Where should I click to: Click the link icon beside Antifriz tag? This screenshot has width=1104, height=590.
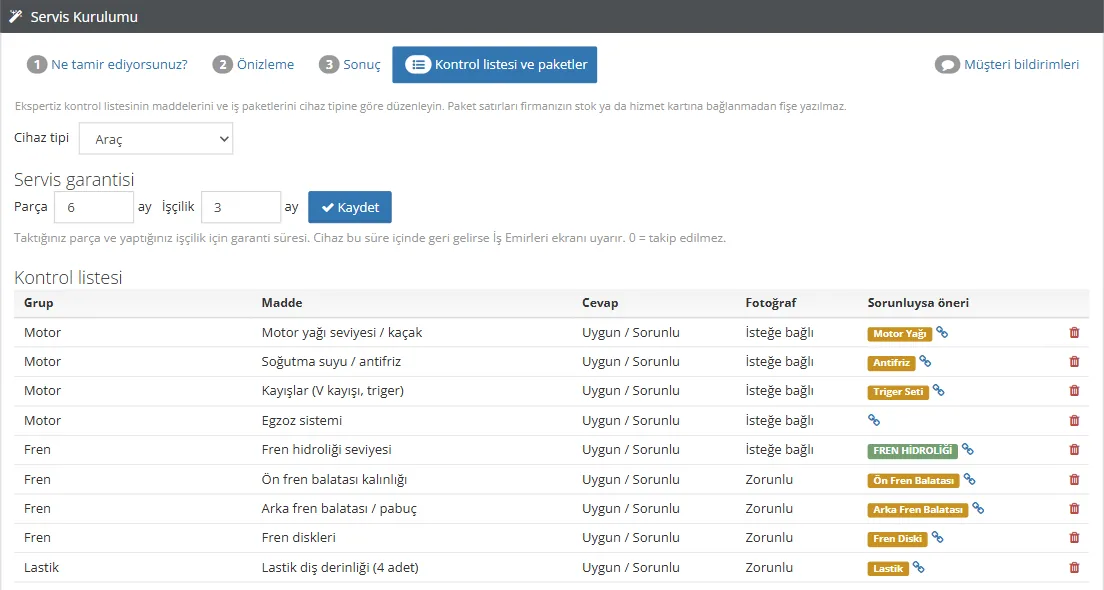coord(925,361)
